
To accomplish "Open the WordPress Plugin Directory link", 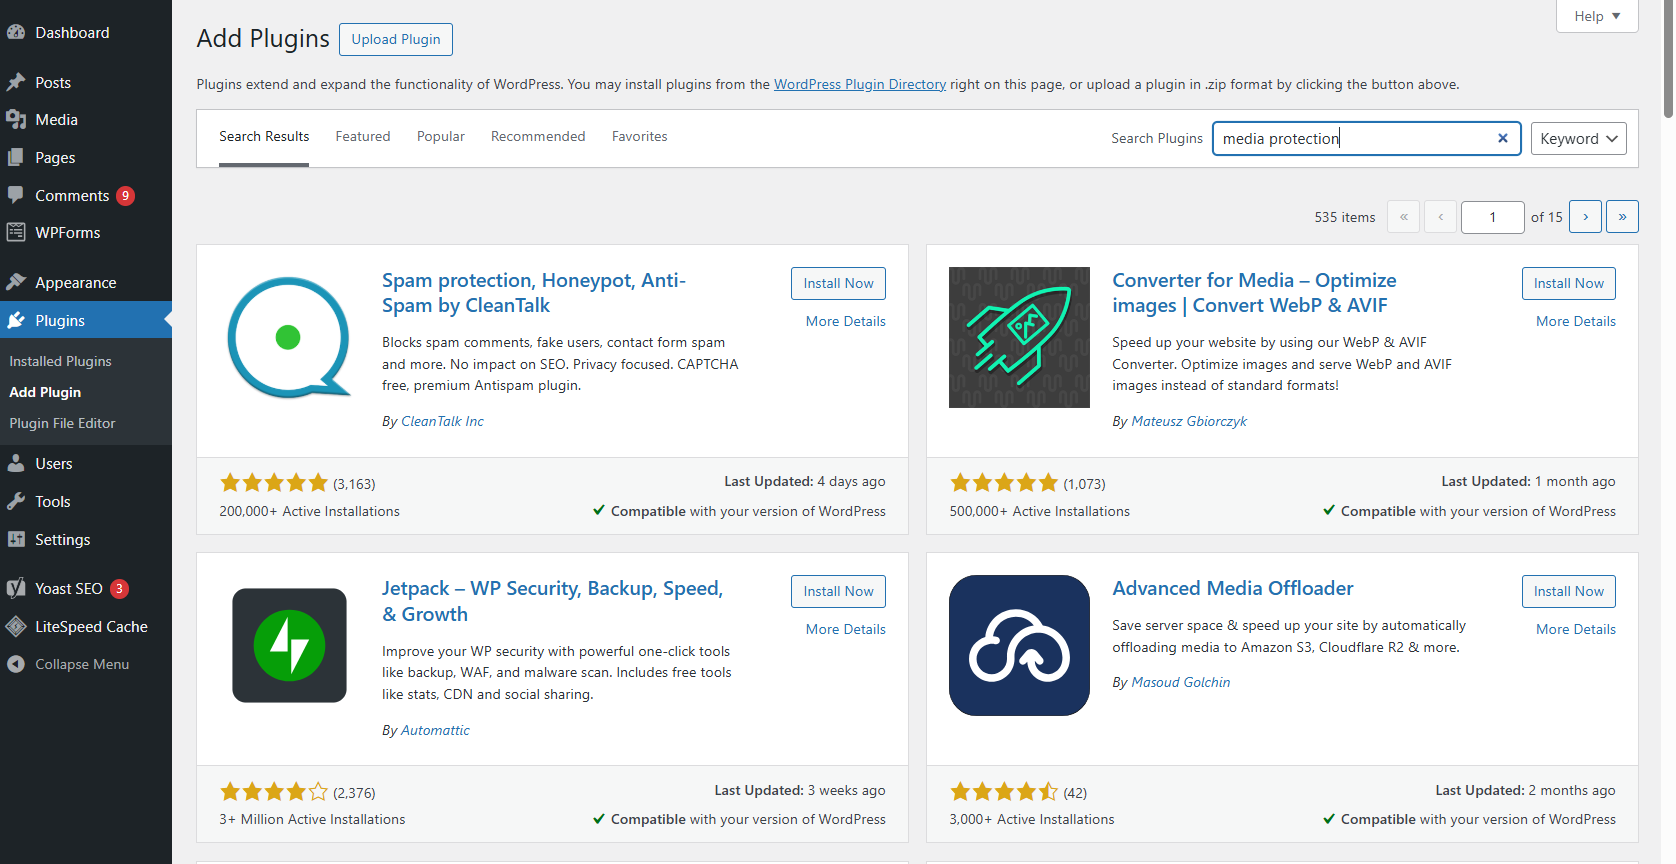I will pos(860,84).
